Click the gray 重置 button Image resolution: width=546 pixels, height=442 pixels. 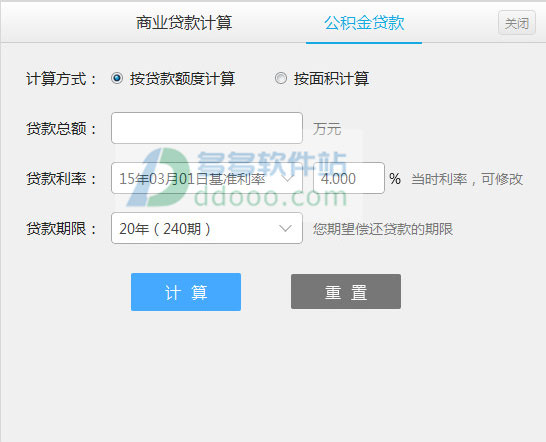pyautogui.click(x=346, y=292)
